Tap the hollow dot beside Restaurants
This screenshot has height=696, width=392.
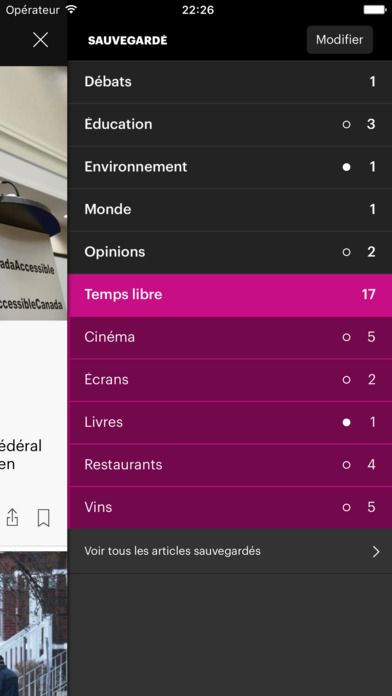[x=346, y=465]
